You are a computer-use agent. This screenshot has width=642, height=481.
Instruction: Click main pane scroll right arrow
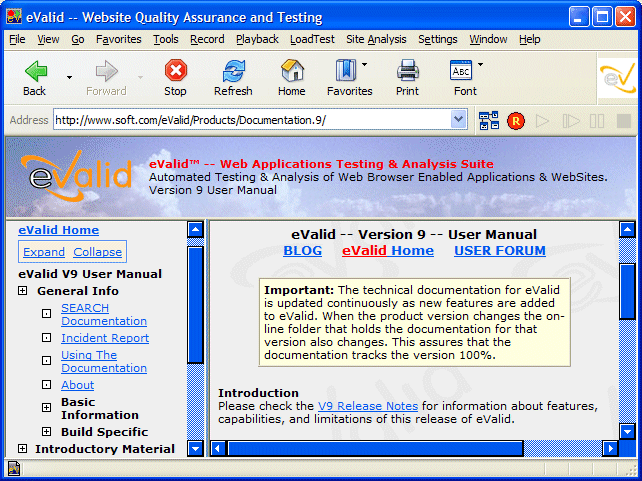pos(610,449)
